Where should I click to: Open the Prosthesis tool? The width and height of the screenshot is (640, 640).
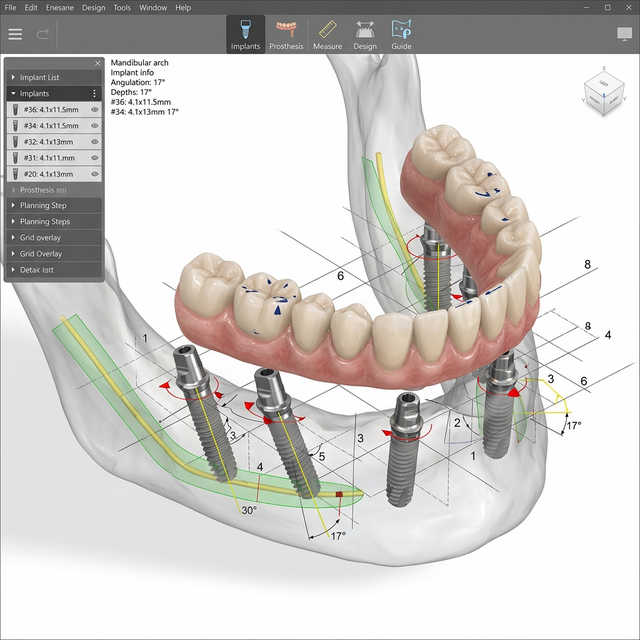pyautogui.click(x=286, y=35)
